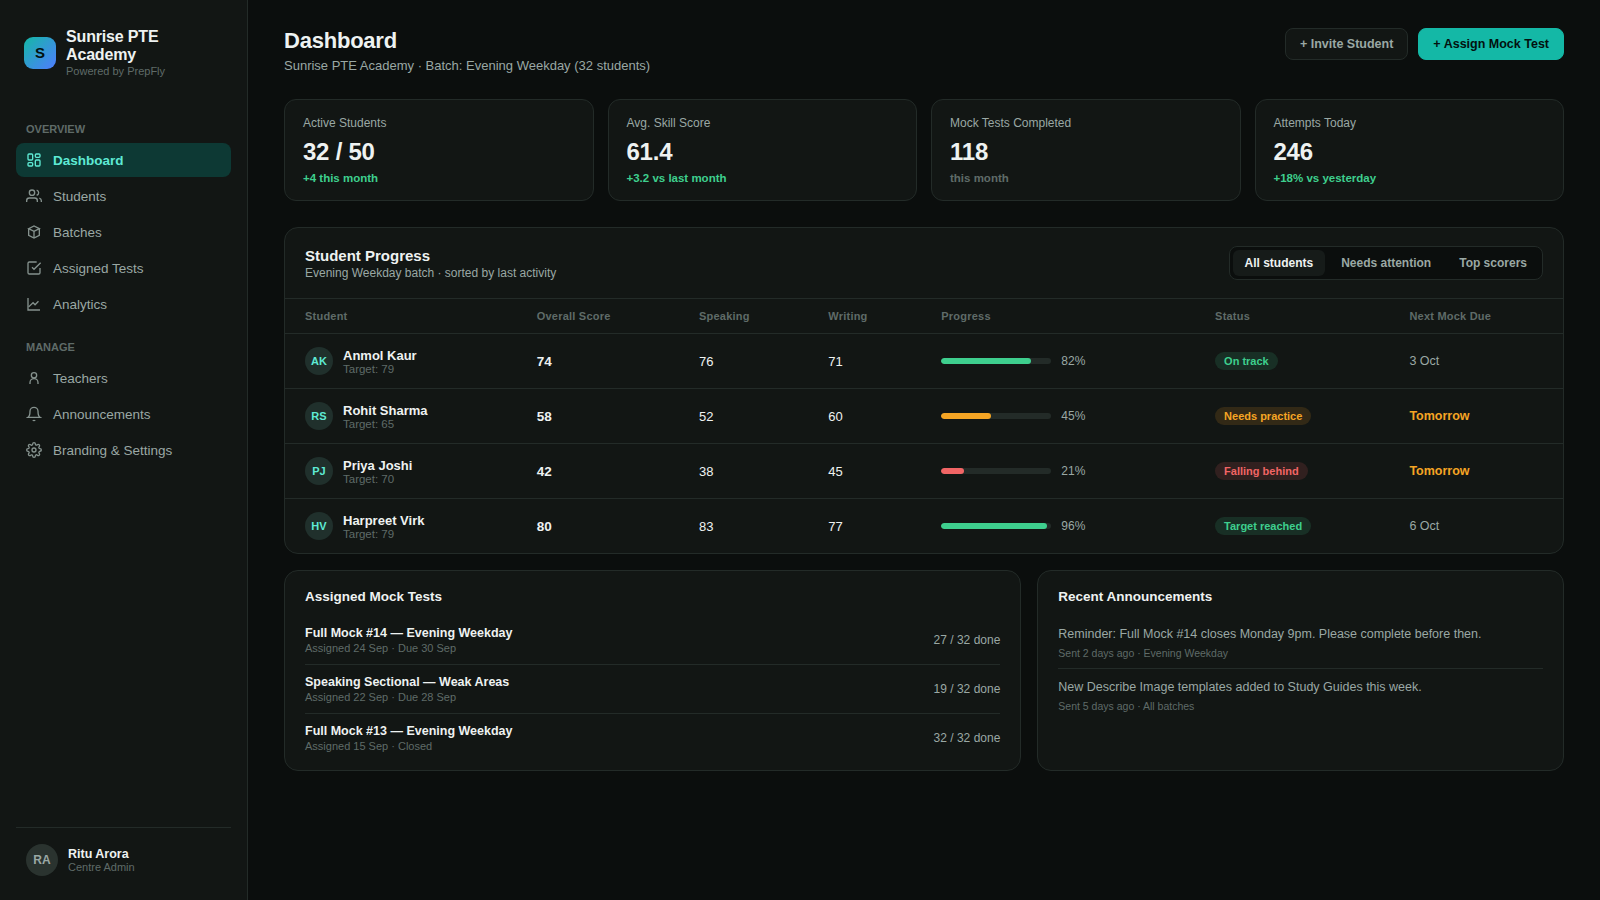Click the AK avatar for Anmol Kaur

pyautogui.click(x=319, y=361)
